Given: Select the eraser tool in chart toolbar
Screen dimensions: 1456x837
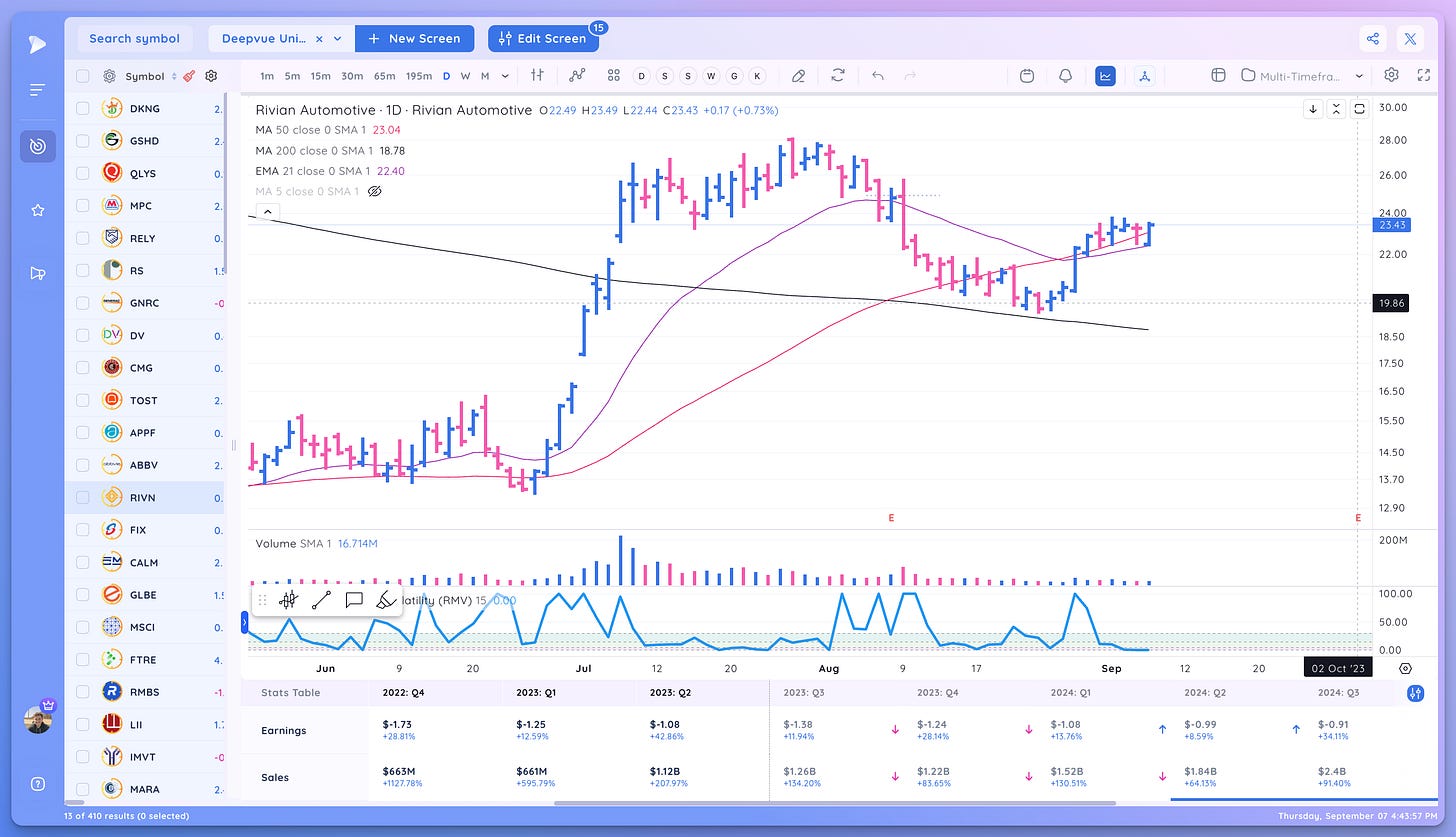Looking at the screenshot, I should [798, 75].
